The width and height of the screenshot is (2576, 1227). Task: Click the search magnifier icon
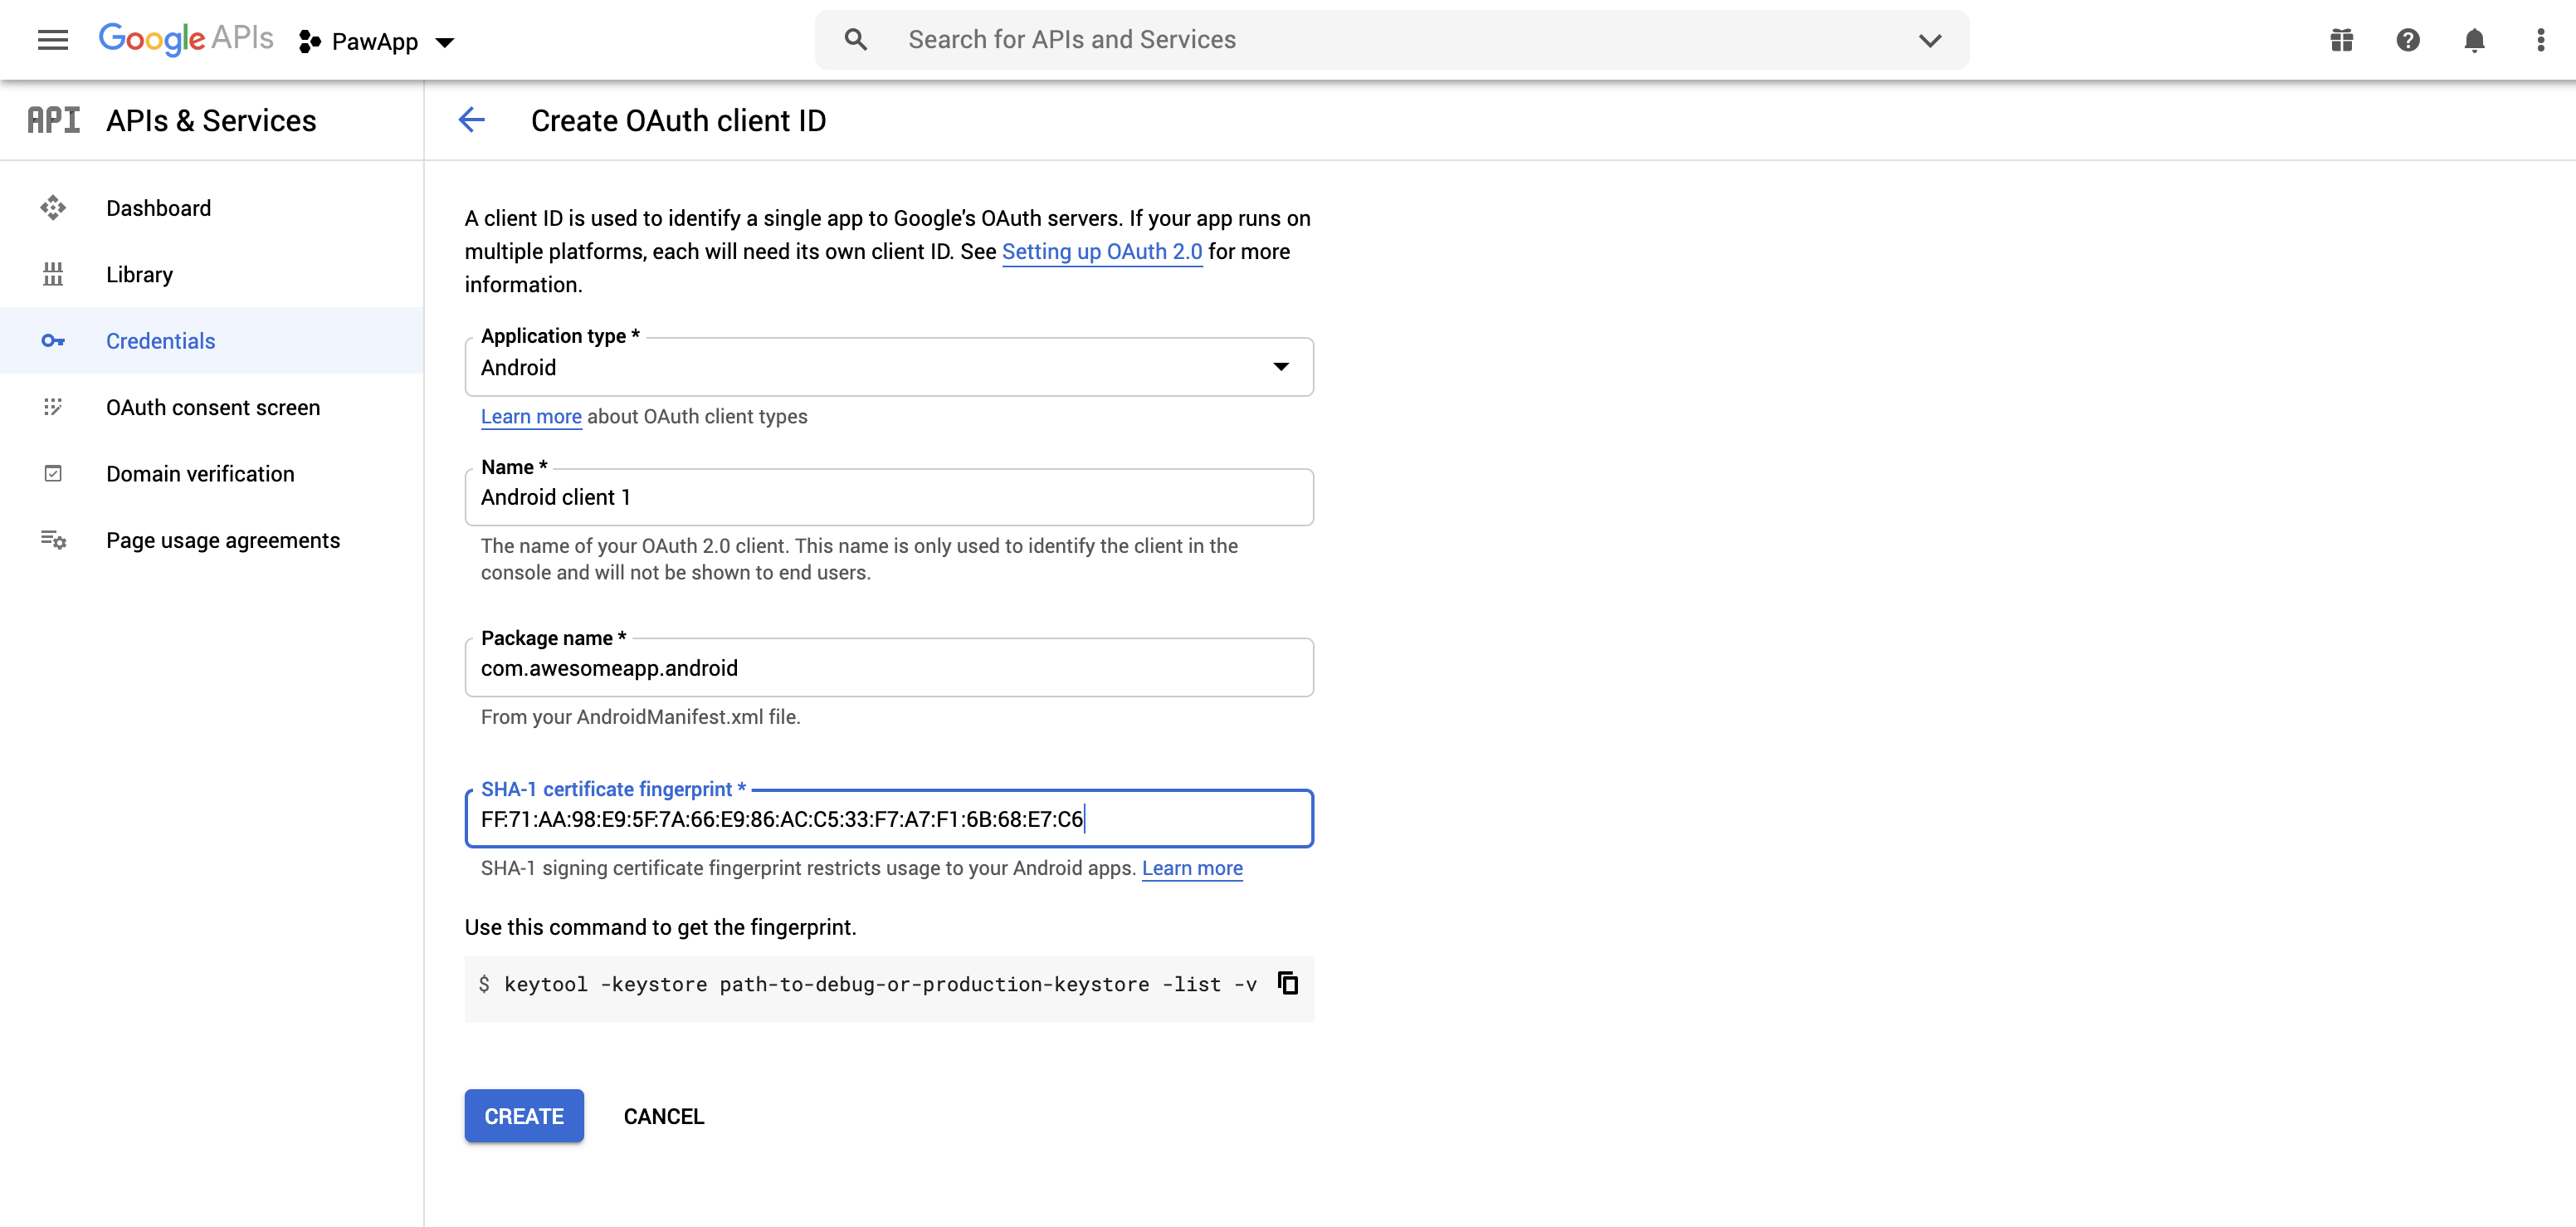click(855, 40)
